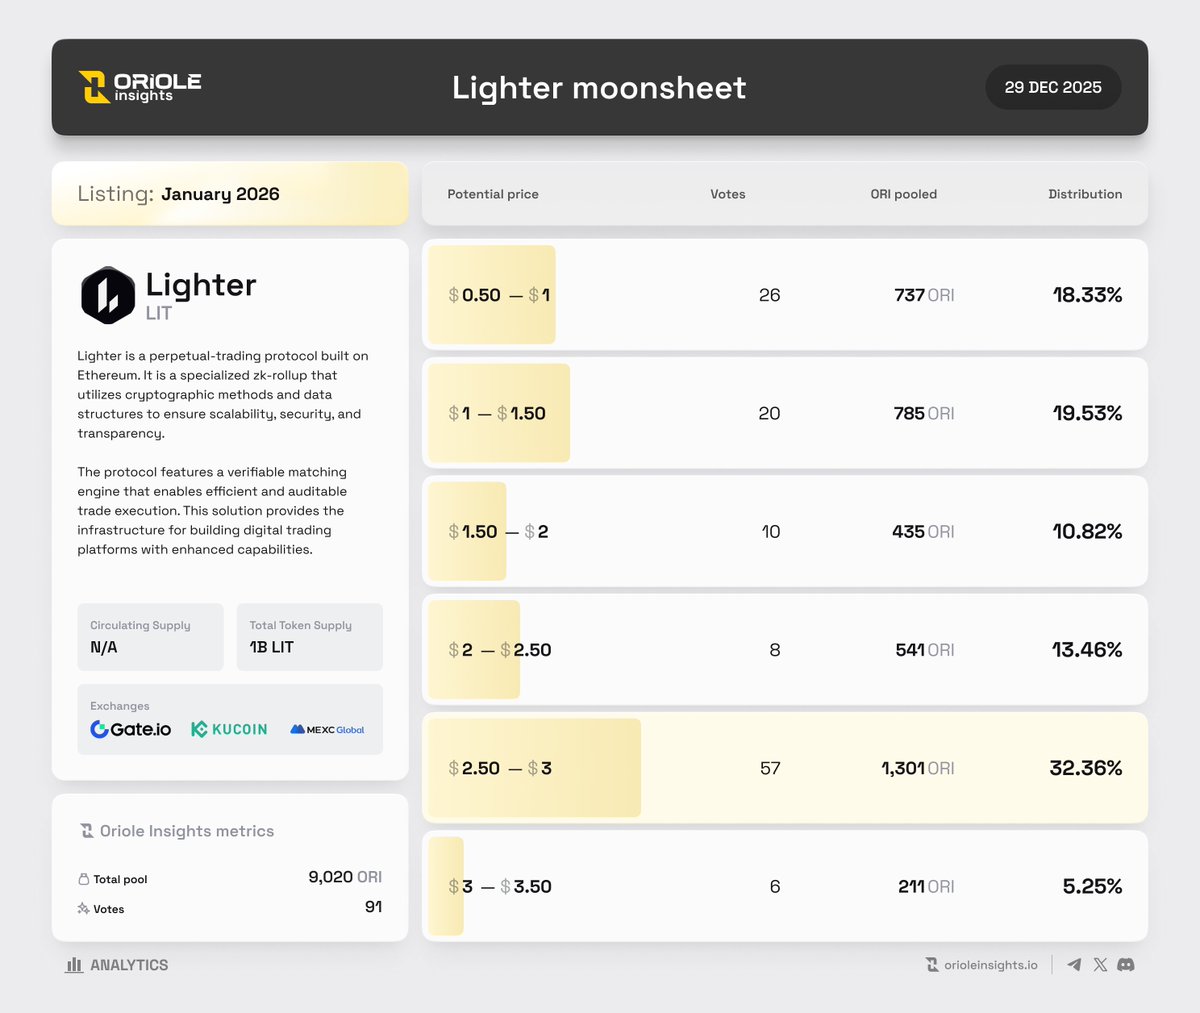Open the Listing: January 2026 selector
Image resolution: width=1200 pixels, height=1013 pixels.
pyautogui.click(x=230, y=193)
